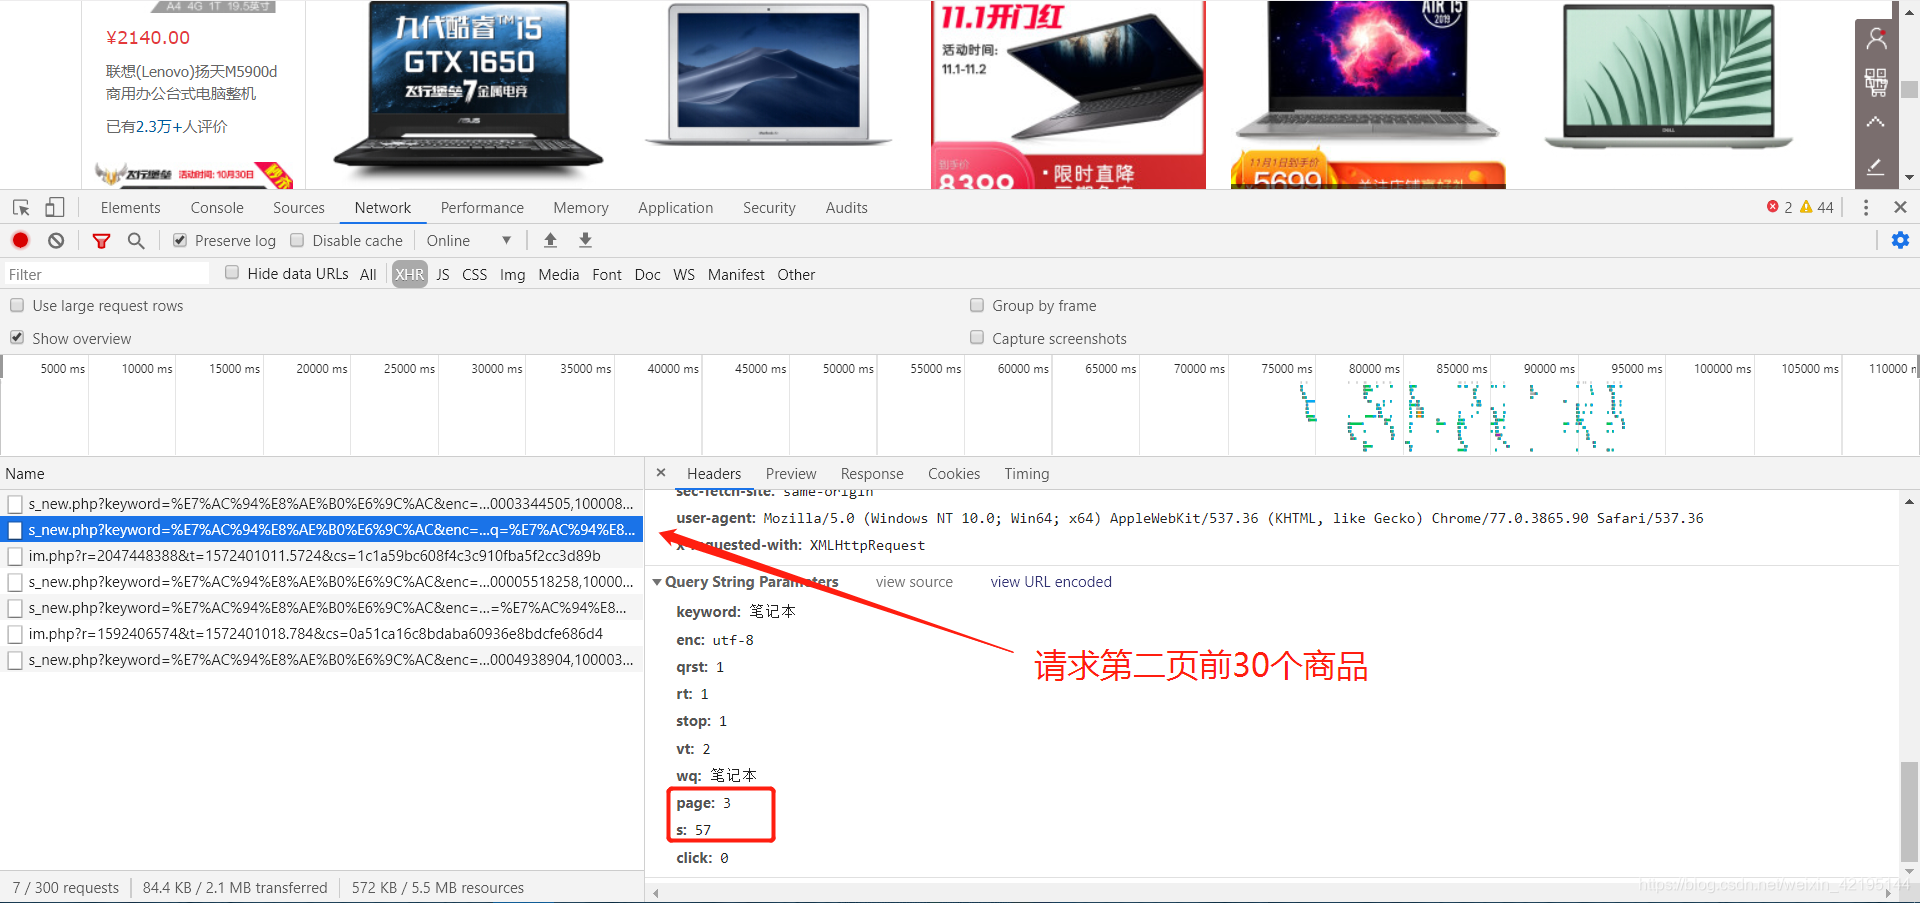Screen dimensions: 1920x903
Task: Toggle the active XHR filter
Action: coord(409,275)
